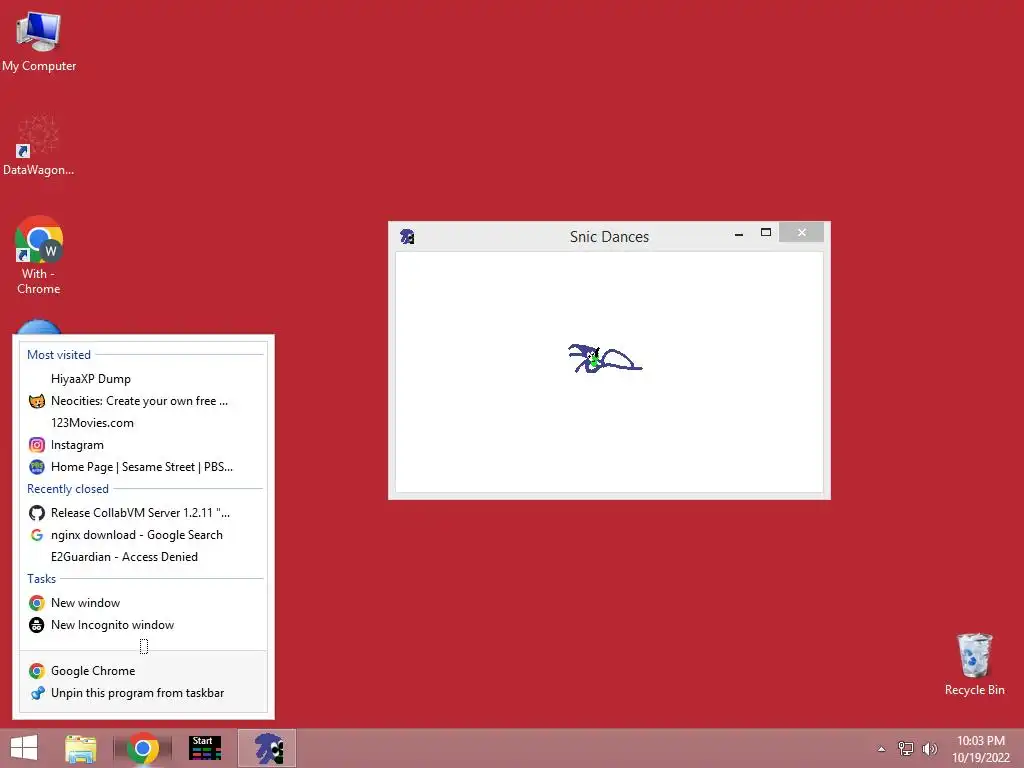
Task: Click the incognito hat icon
Action: (37, 625)
